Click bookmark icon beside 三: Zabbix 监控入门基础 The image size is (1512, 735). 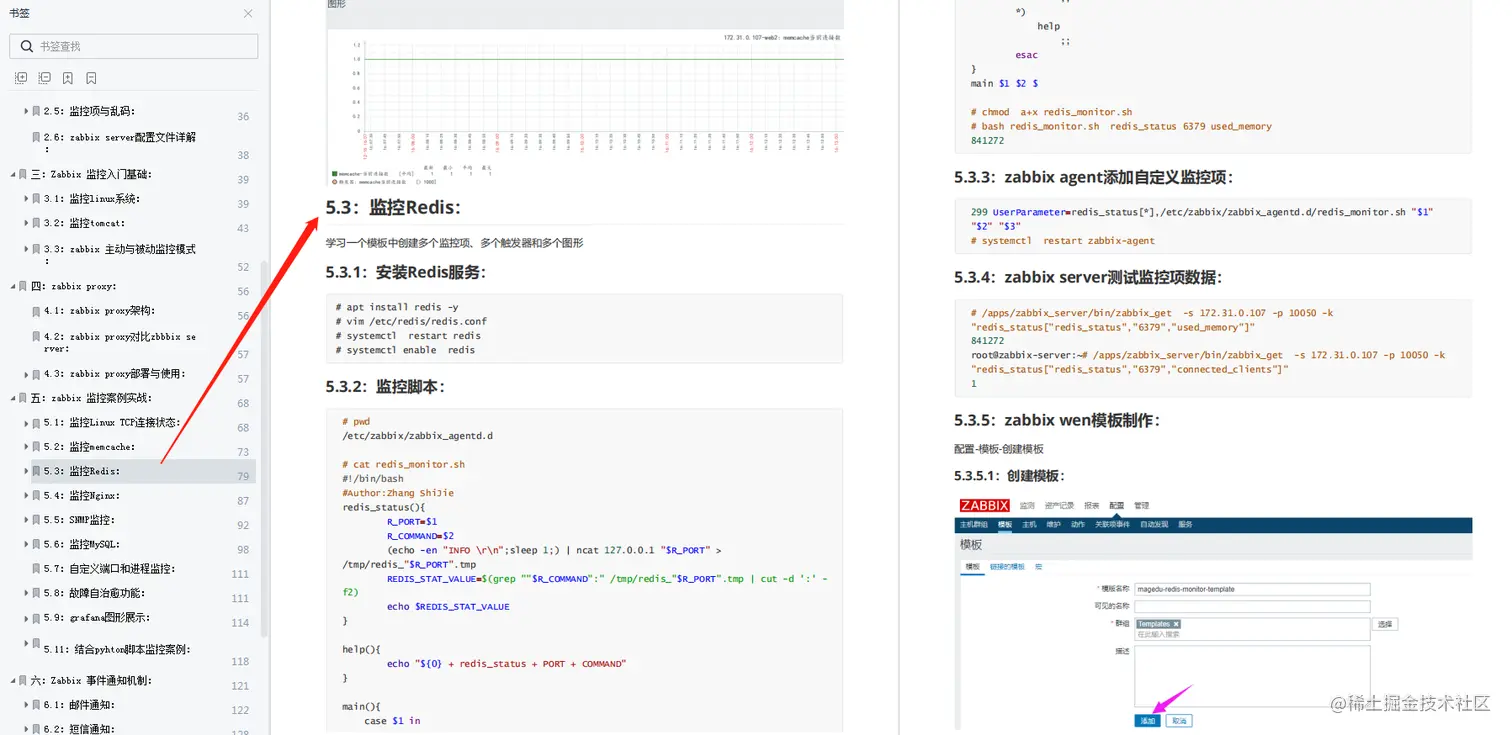pyautogui.click(x=24, y=174)
